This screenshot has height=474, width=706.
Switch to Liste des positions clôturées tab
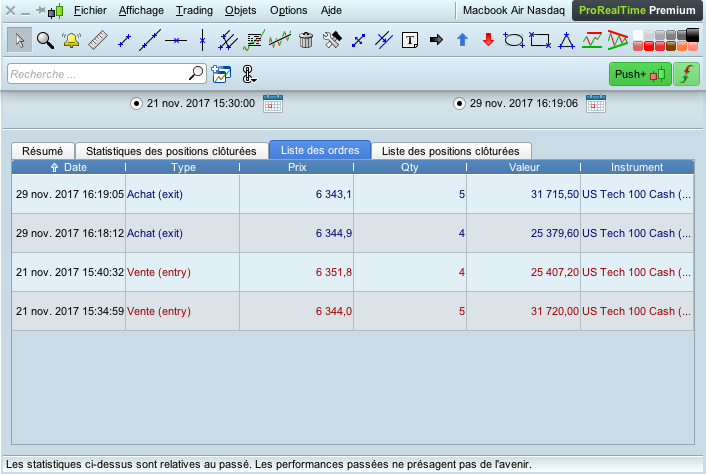(x=451, y=151)
